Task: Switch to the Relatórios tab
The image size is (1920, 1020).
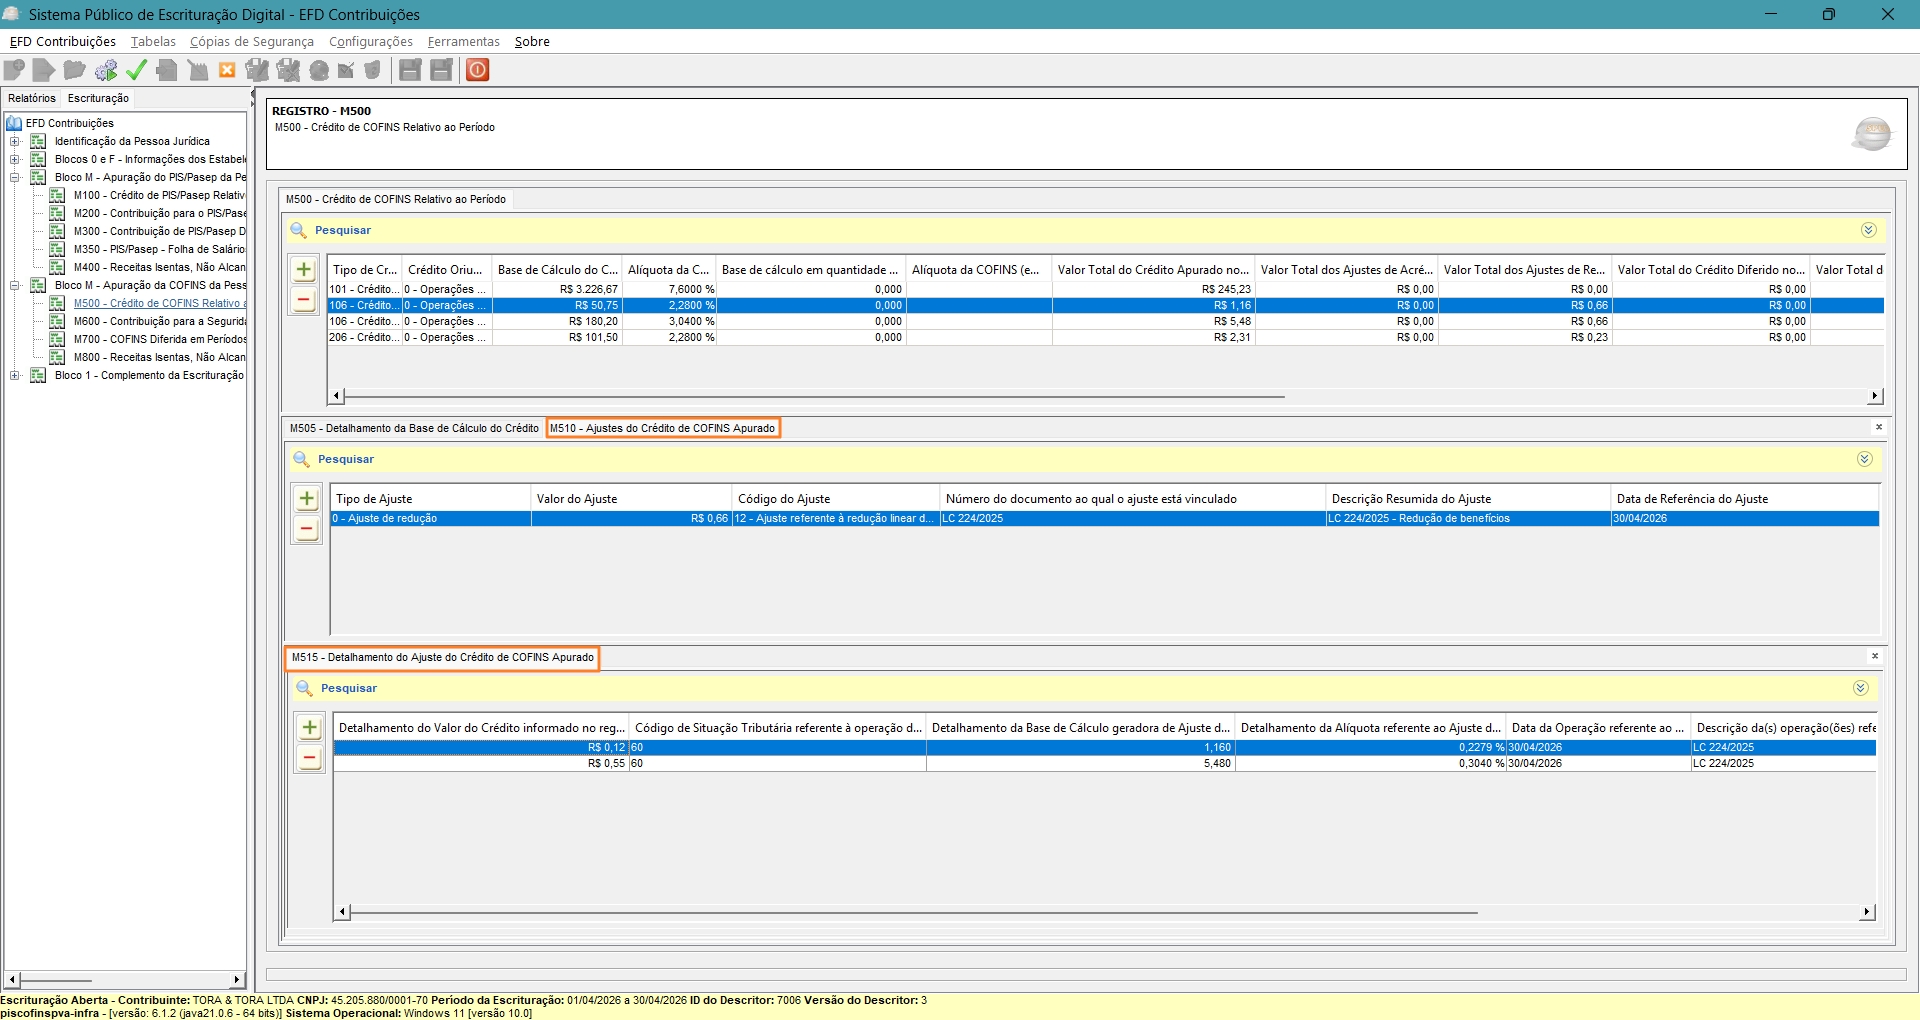Action: coord(32,98)
